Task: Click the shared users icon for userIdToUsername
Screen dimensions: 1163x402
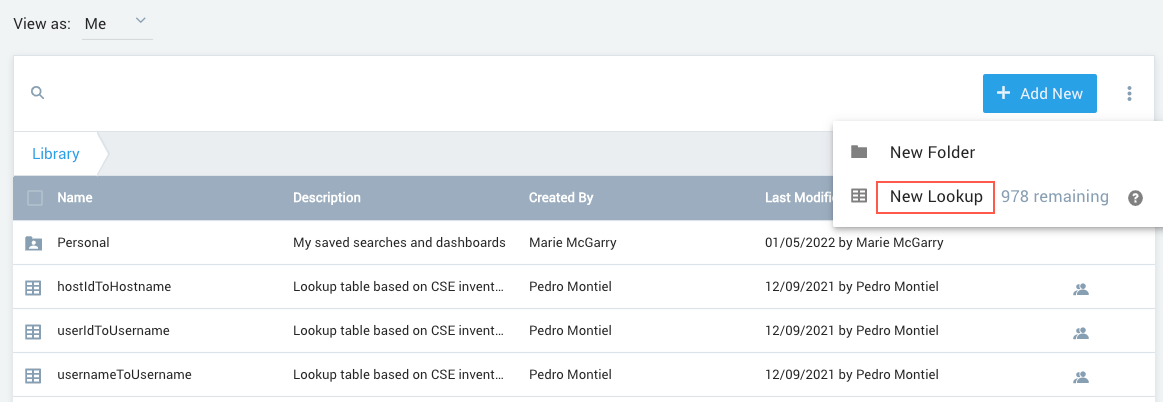Action: [1080, 333]
